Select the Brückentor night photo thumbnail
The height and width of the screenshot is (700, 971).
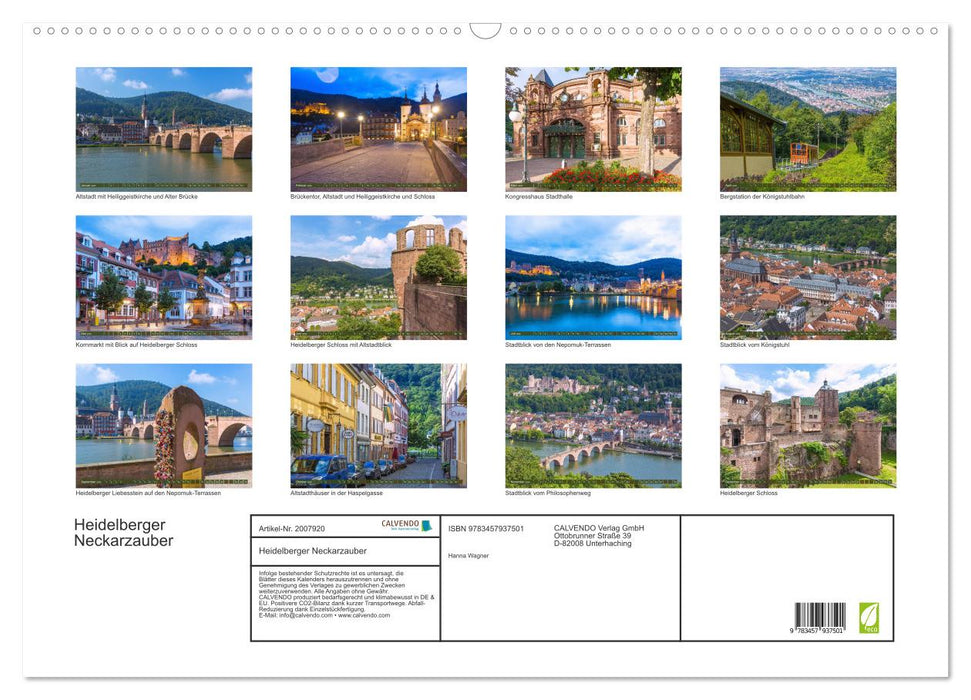[378, 128]
